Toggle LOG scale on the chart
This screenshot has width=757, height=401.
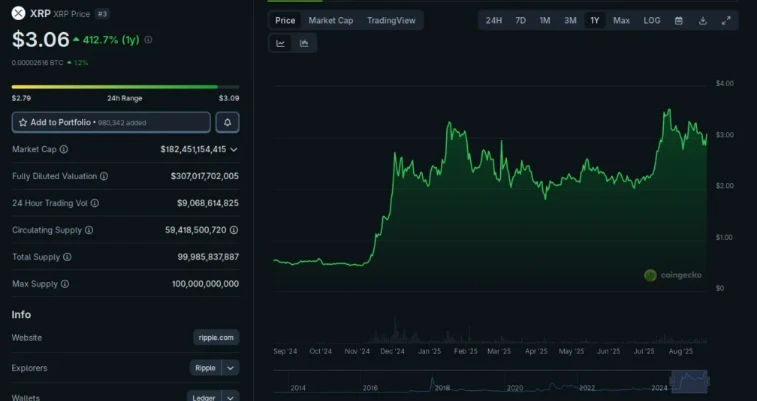[x=652, y=21]
